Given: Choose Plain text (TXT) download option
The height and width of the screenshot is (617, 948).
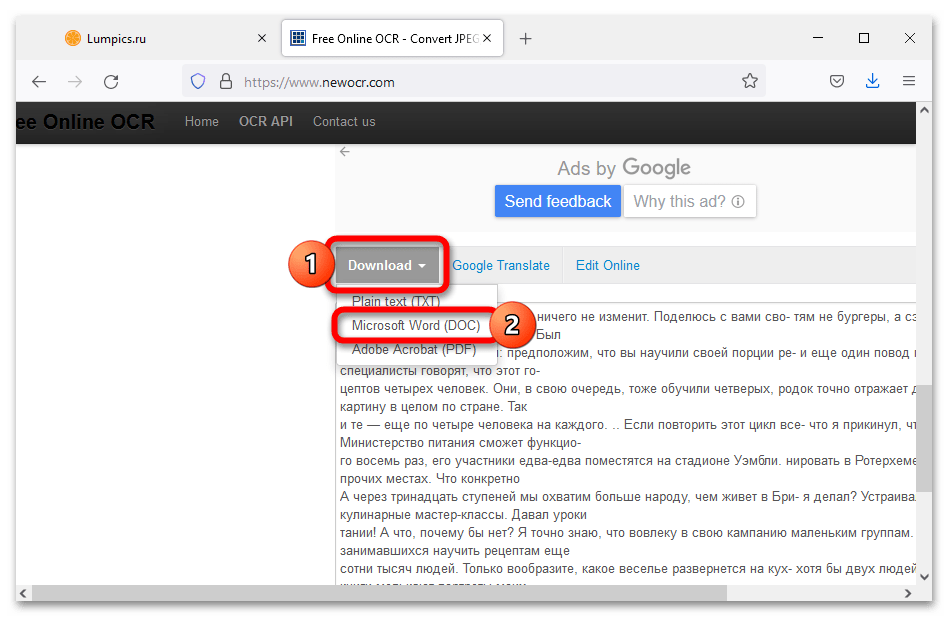Looking at the screenshot, I should coord(396,302).
